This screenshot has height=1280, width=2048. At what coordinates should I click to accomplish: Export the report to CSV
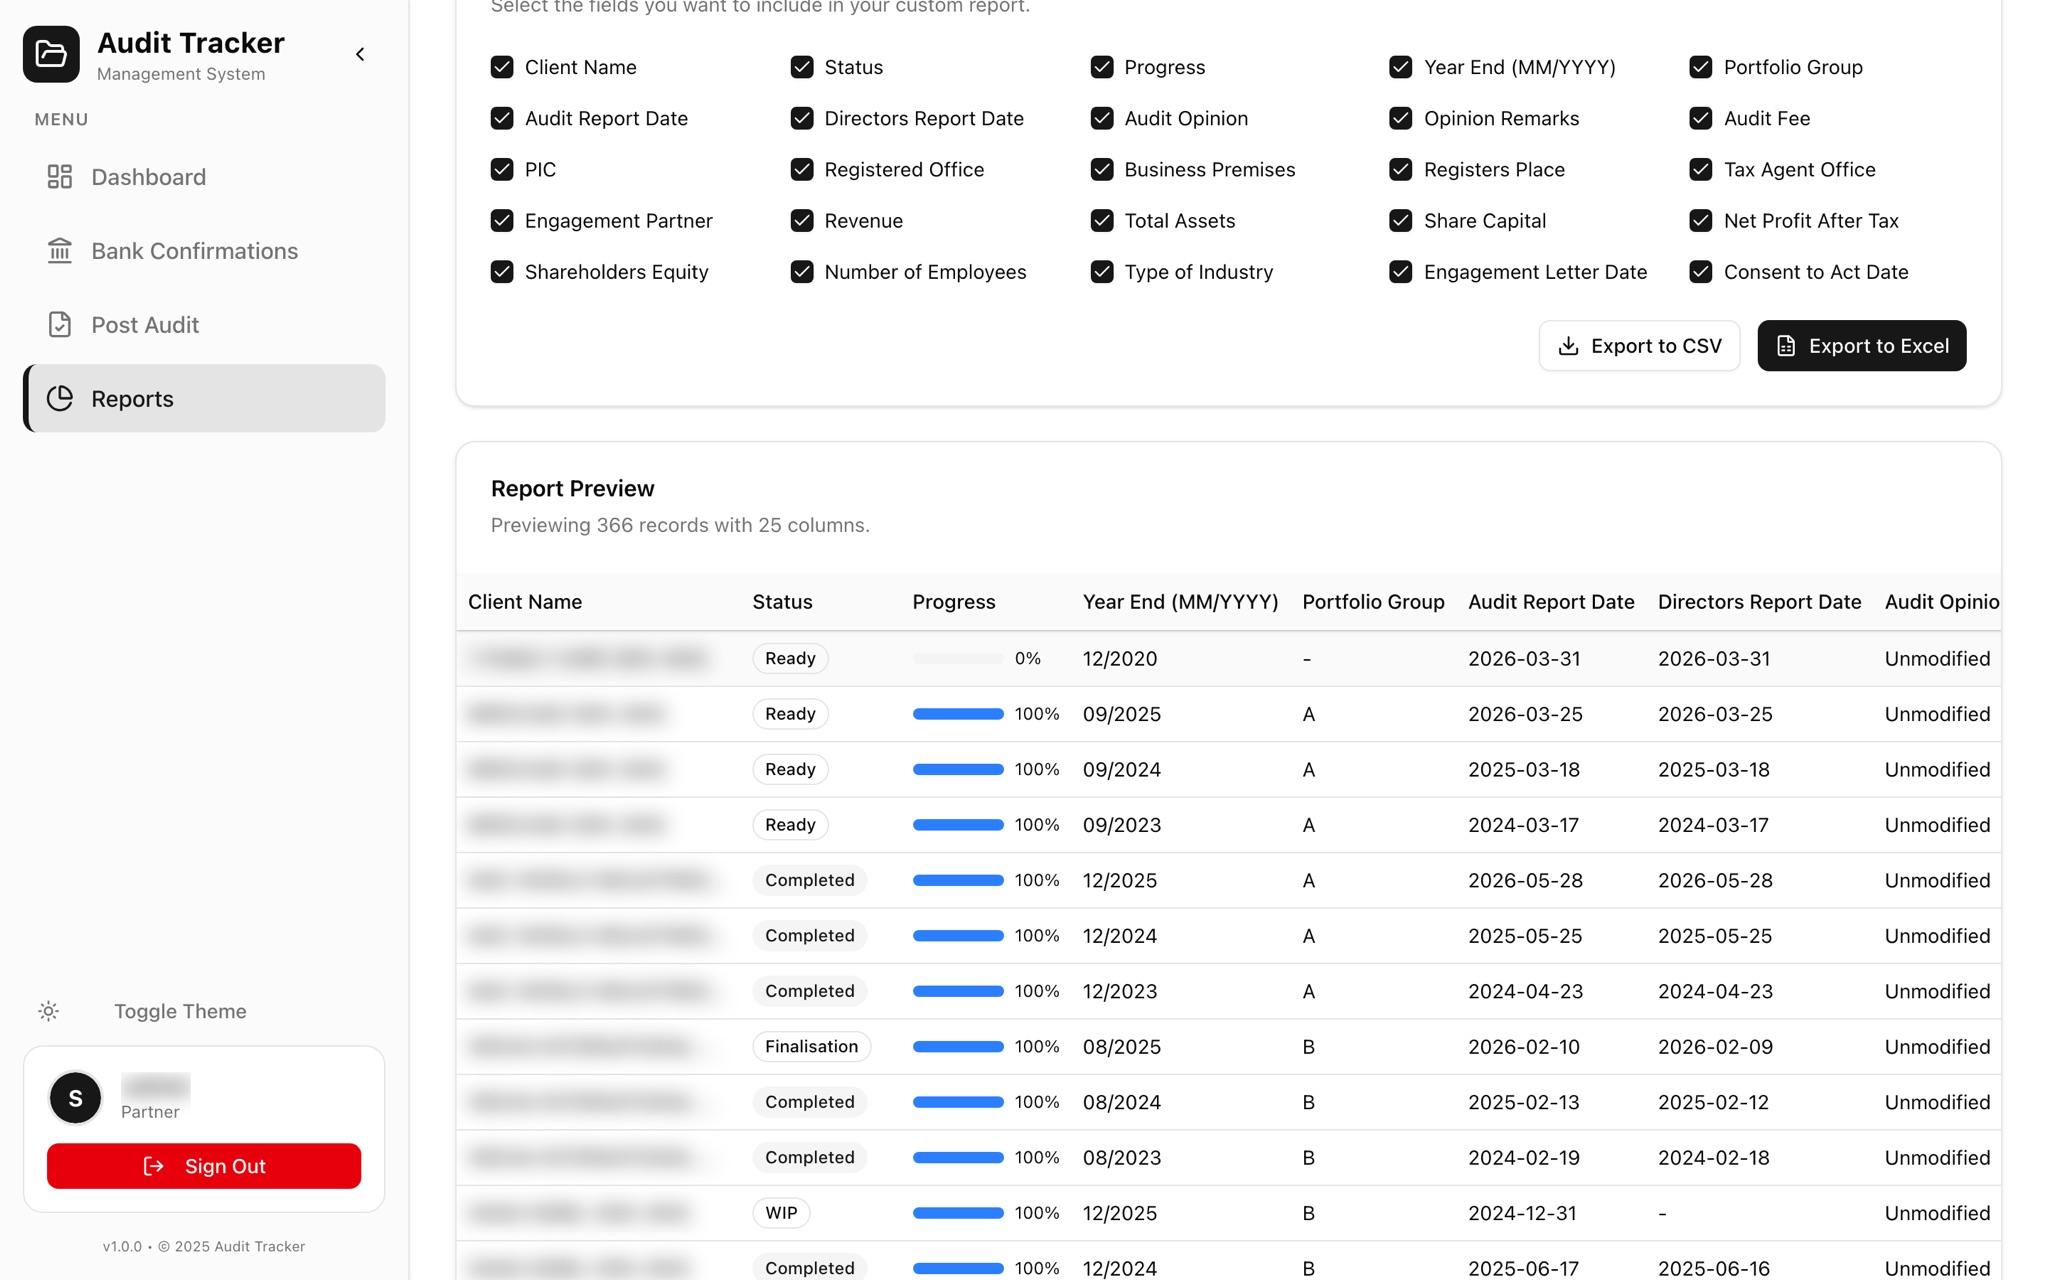click(x=1639, y=346)
